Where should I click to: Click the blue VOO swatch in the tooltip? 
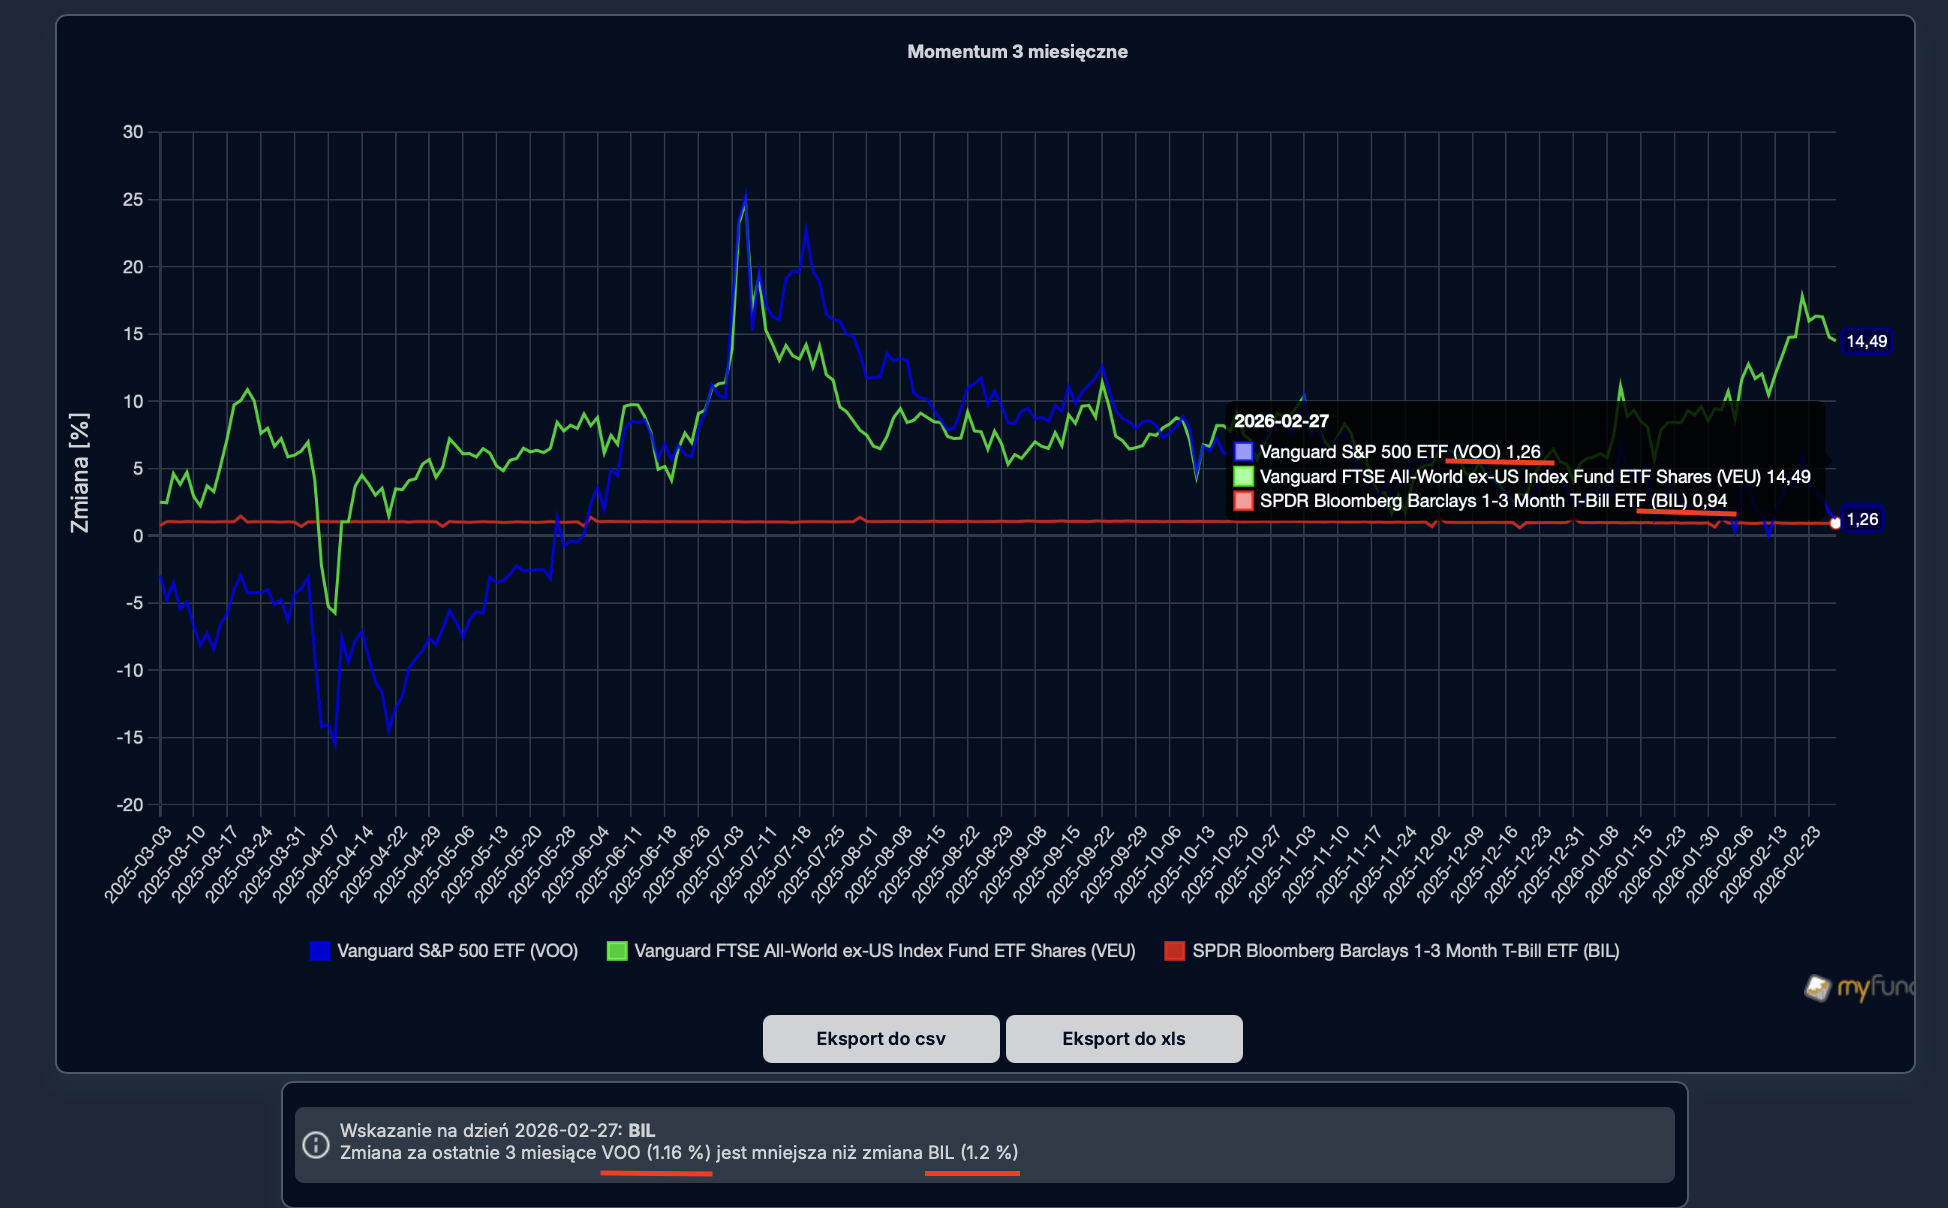point(1243,452)
